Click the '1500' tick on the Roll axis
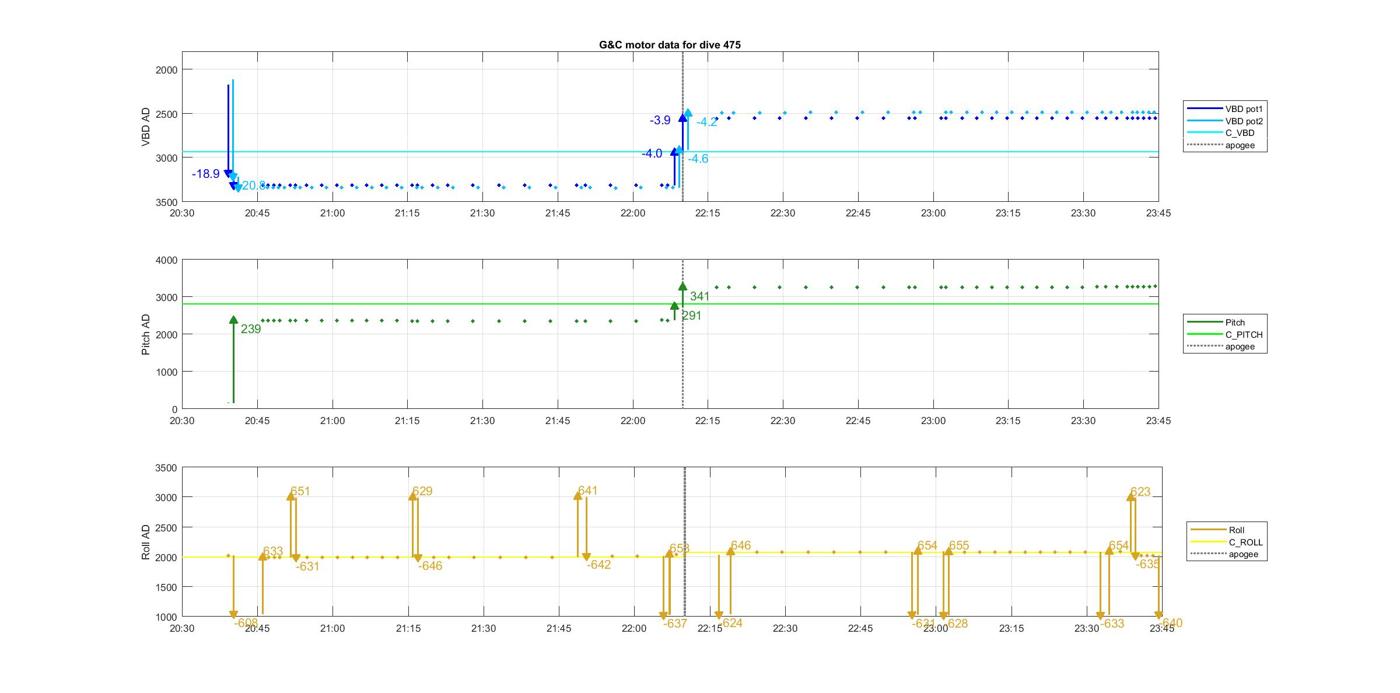The height and width of the screenshot is (693, 1400). coord(165,587)
